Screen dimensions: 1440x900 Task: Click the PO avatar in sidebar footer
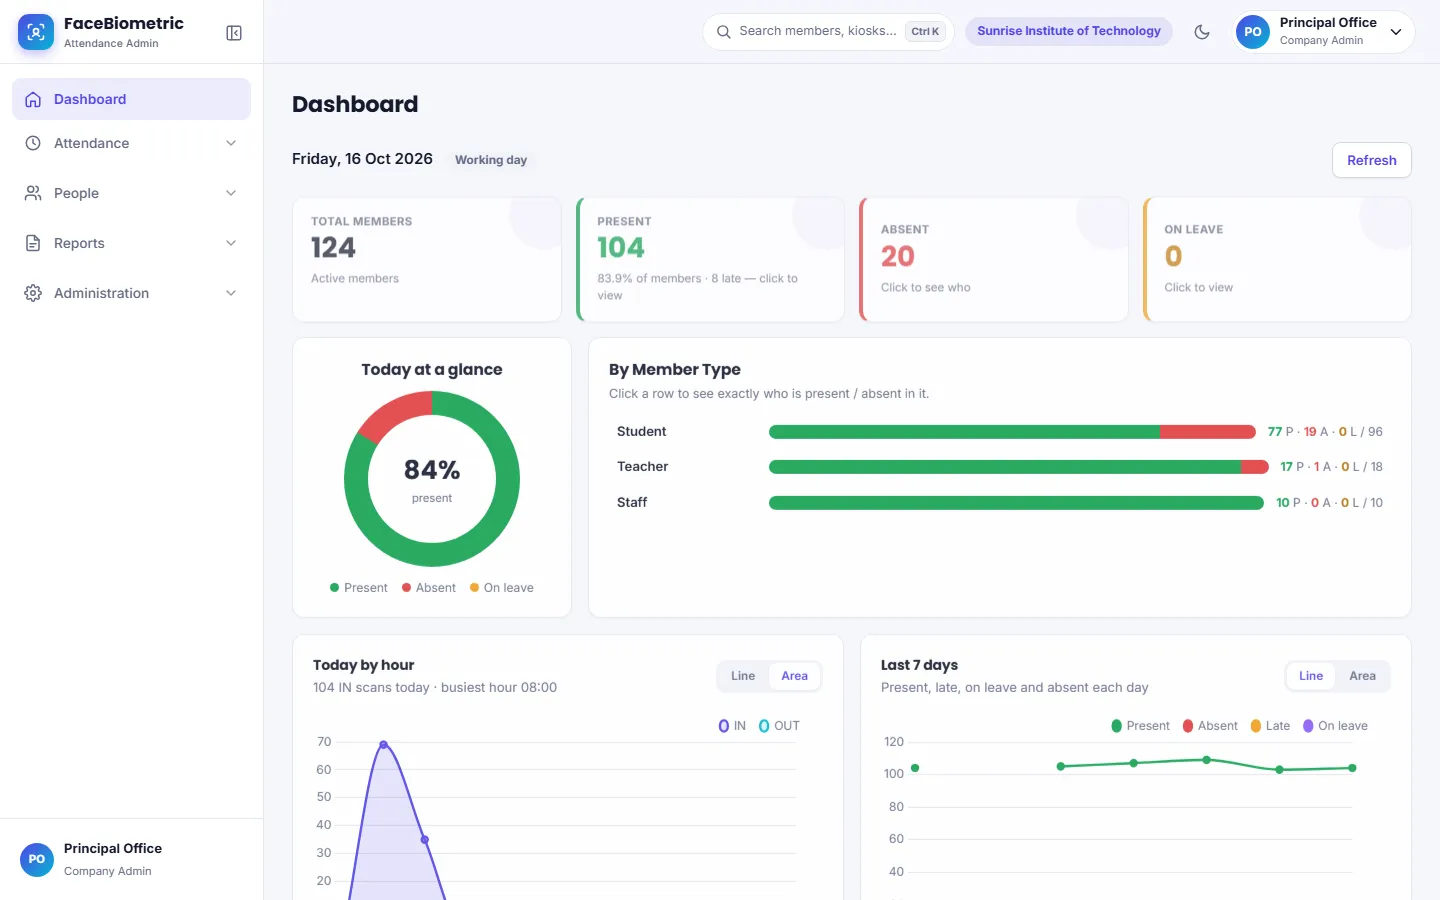[x=37, y=859]
